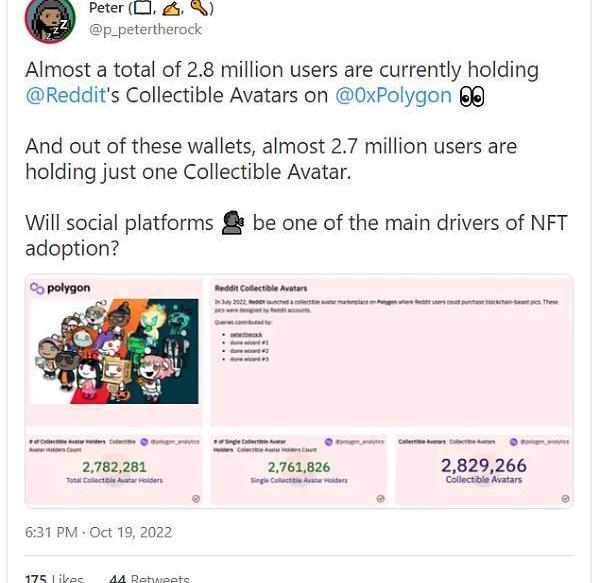Click the 2,761,826 single holders number
The width and height of the screenshot is (600, 583).
click(298, 466)
